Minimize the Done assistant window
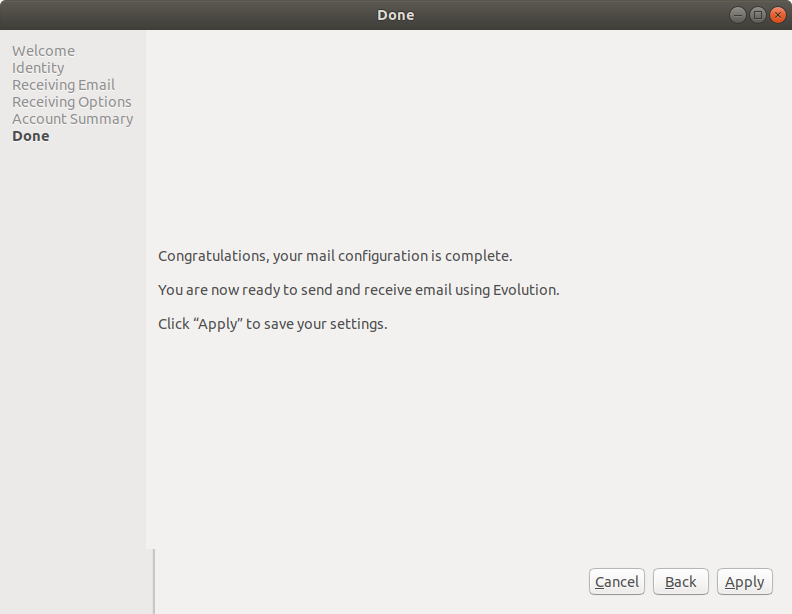This screenshot has width=792, height=614. pos(738,14)
